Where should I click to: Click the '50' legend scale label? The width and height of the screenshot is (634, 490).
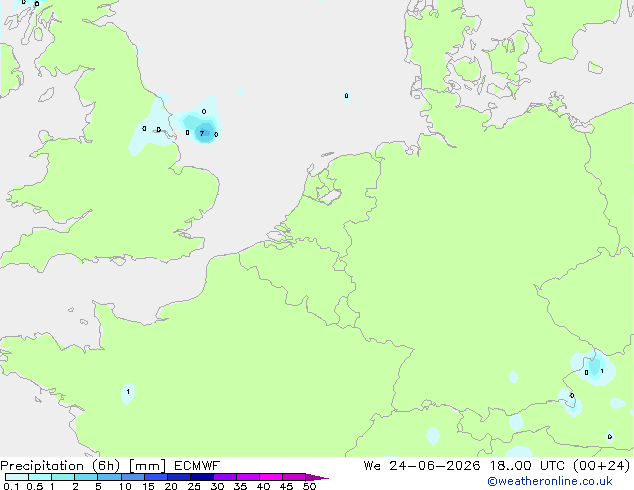pos(309,486)
